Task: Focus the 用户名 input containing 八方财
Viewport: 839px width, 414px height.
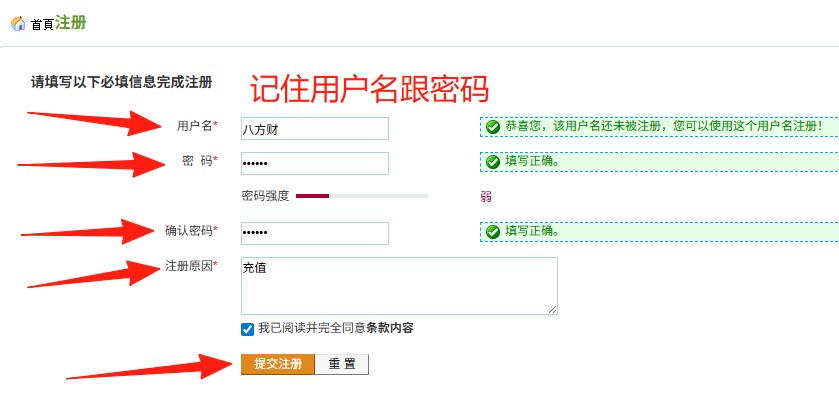Action: tap(315, 128)
